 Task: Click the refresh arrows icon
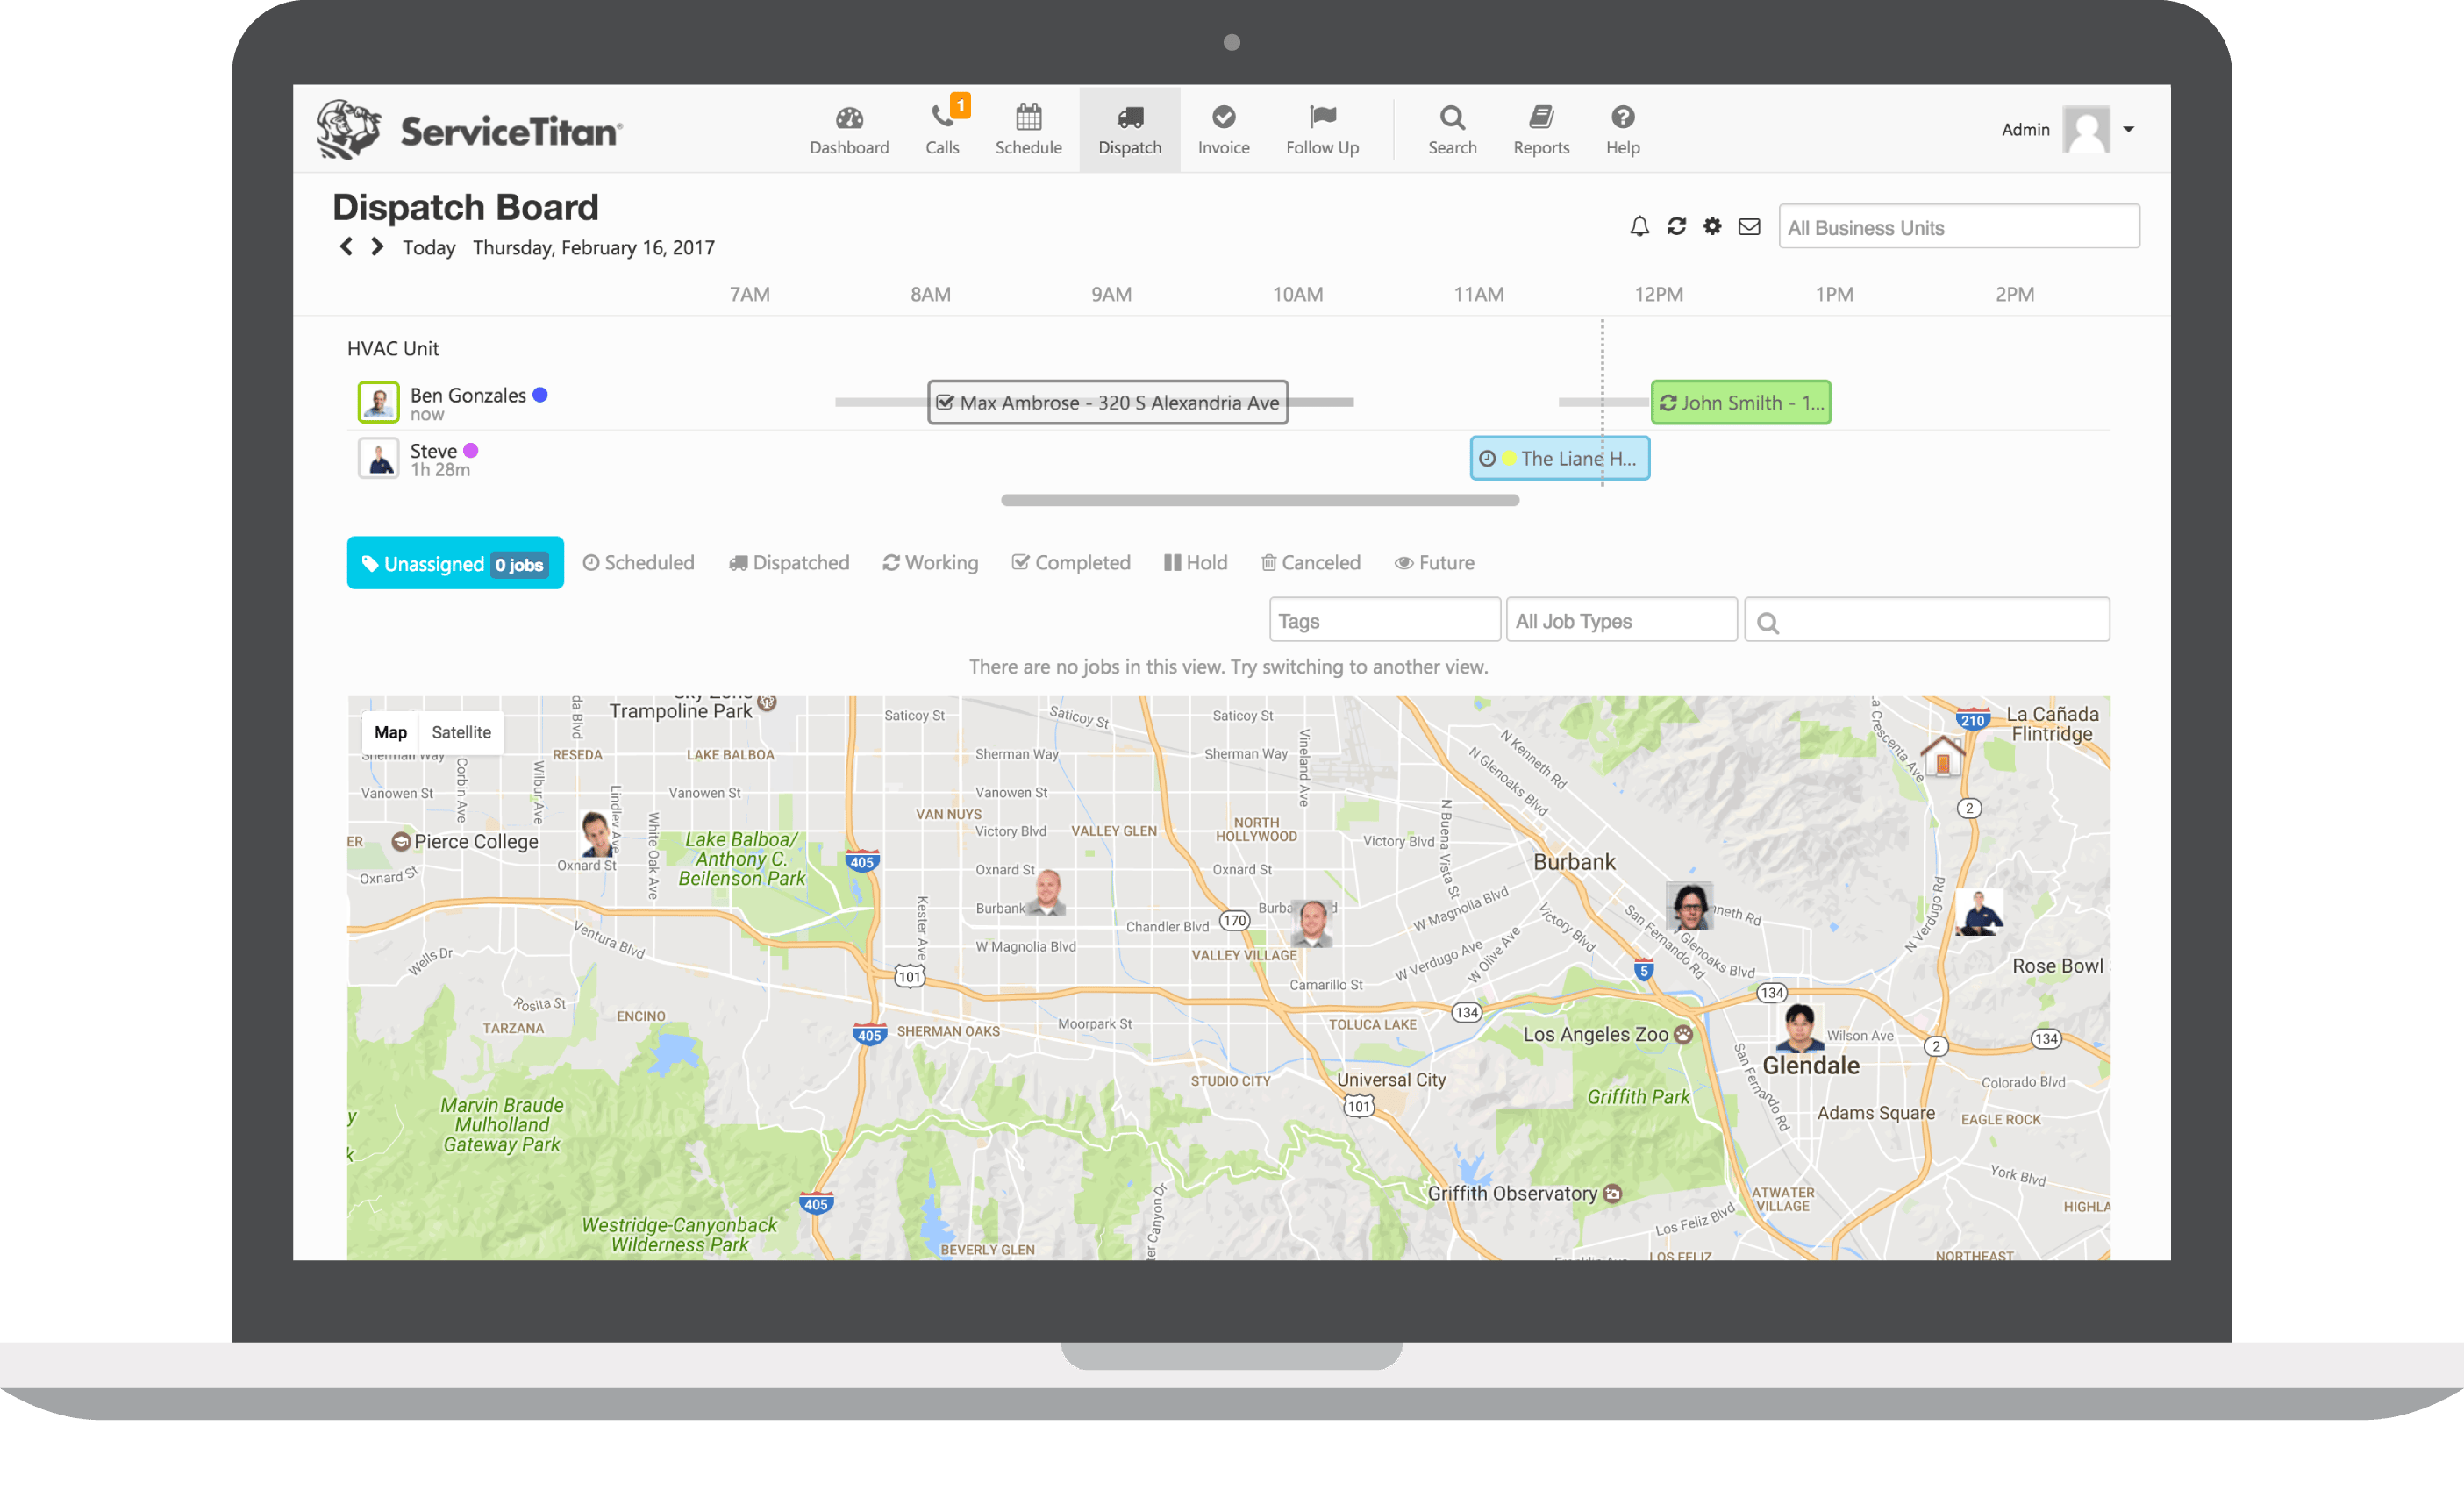click(1676, 227)
